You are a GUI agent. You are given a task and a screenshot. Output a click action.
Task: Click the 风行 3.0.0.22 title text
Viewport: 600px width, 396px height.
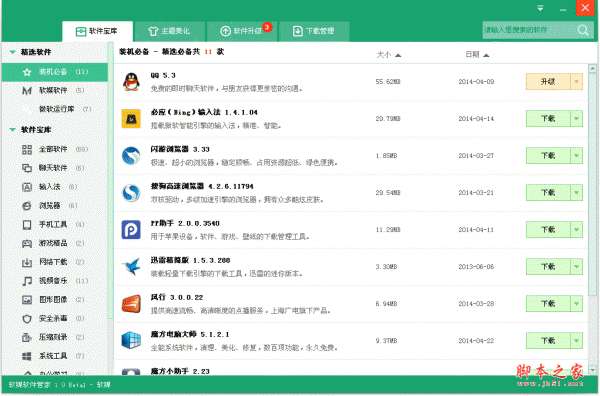point(176,297)
